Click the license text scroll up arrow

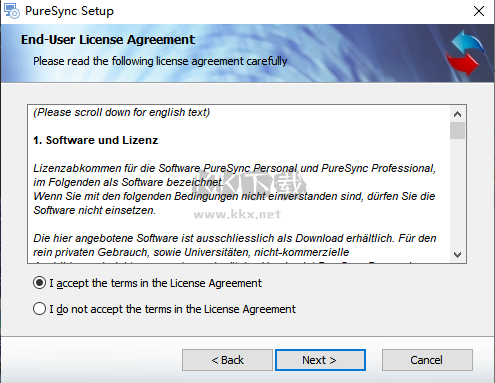(x=457, y=114)
